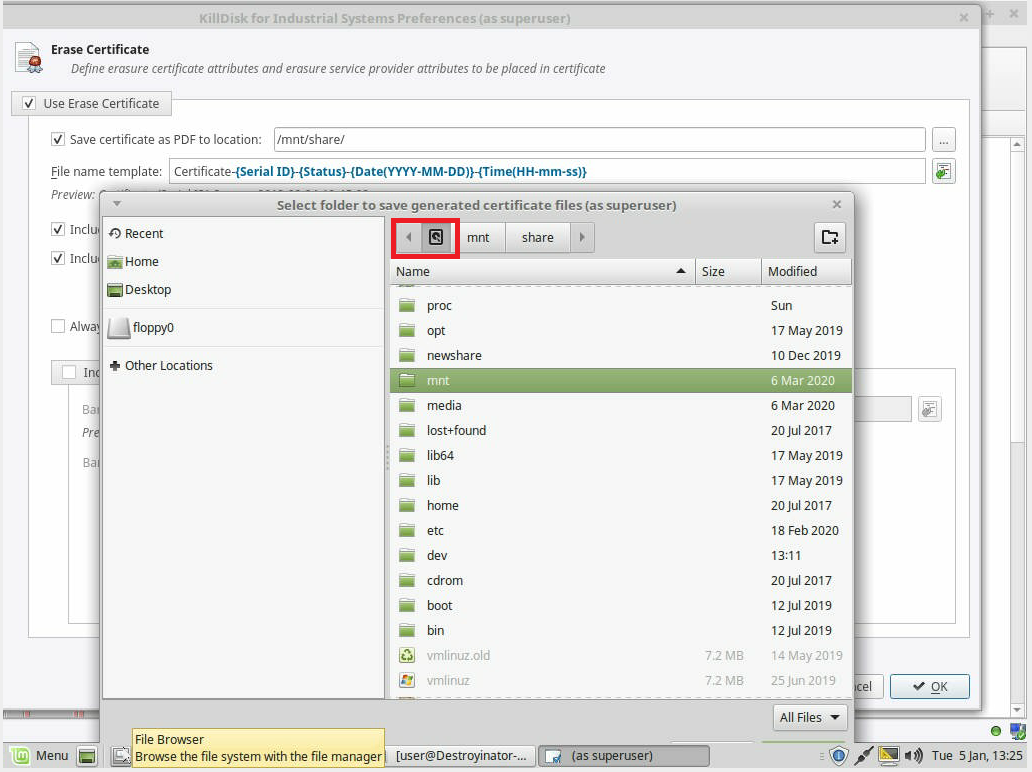Viewport: 1032px width, 772px height.
Task: Click the dialog title menu triangle
Action: (117, 204)
